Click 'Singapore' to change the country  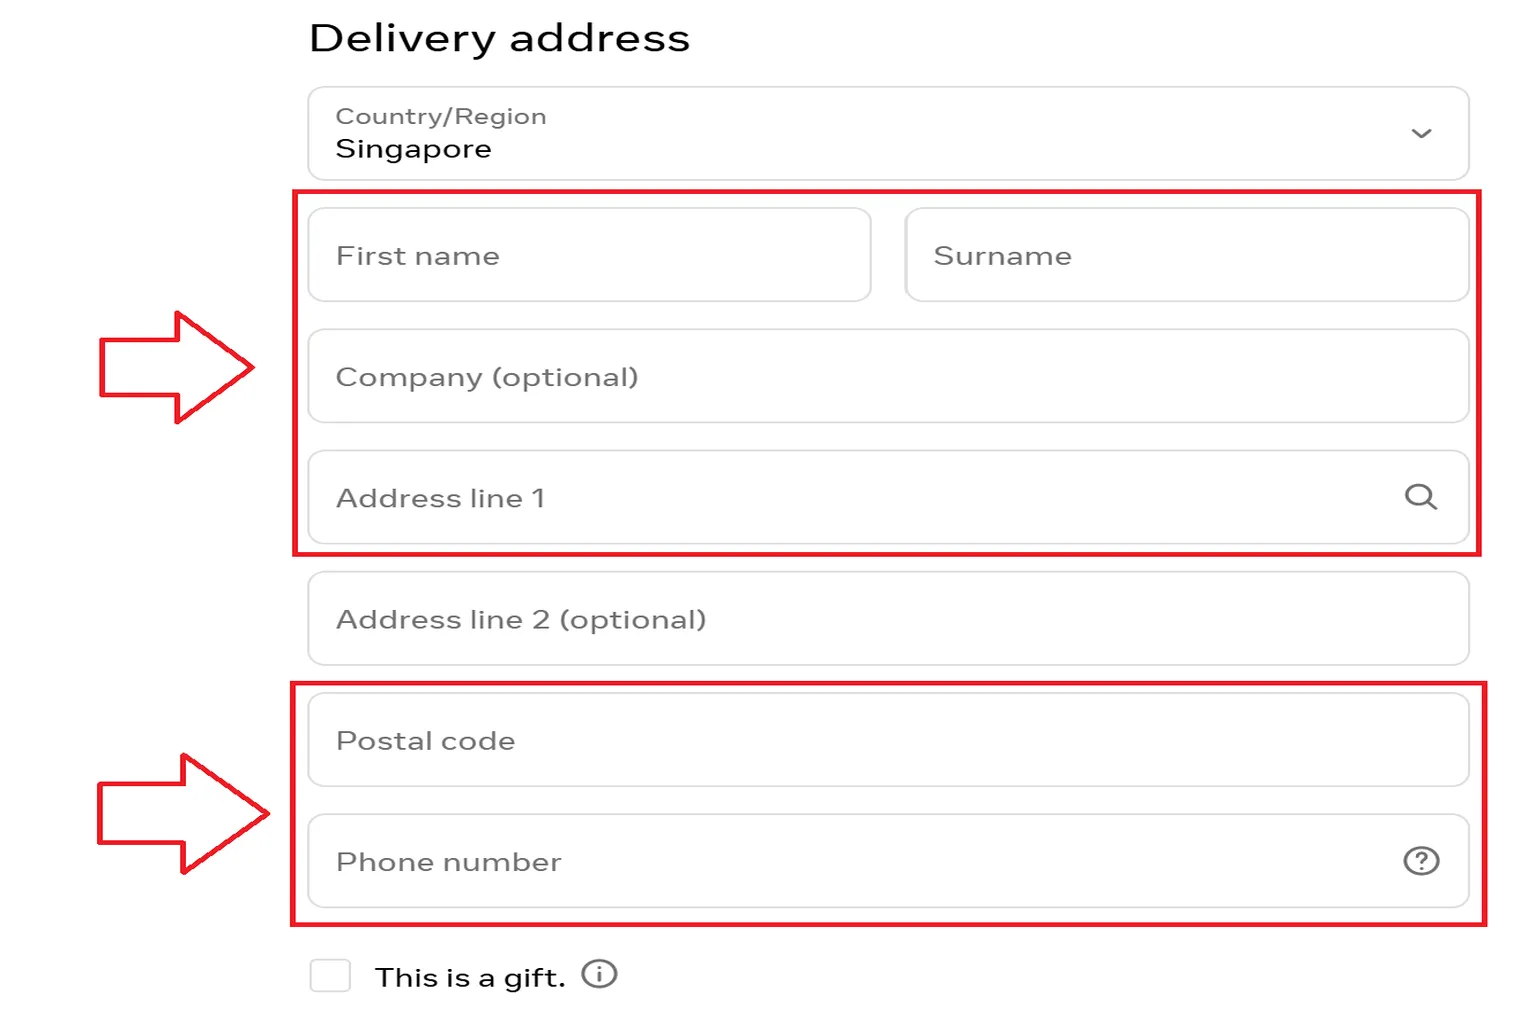point(413,149)
